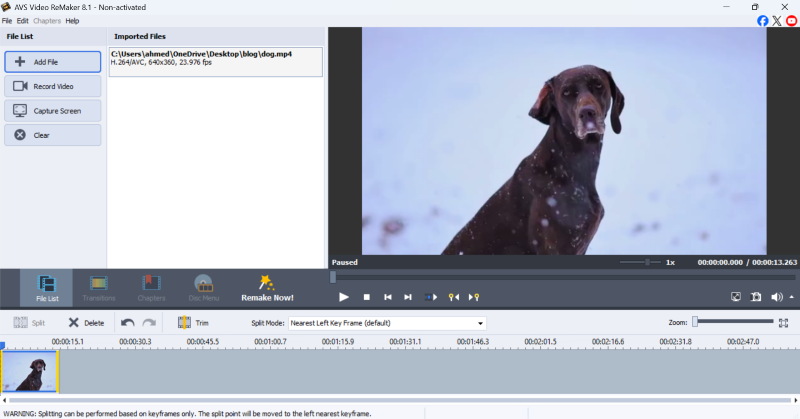
Task: Go to the next keyframe marker
Action: 474,297
